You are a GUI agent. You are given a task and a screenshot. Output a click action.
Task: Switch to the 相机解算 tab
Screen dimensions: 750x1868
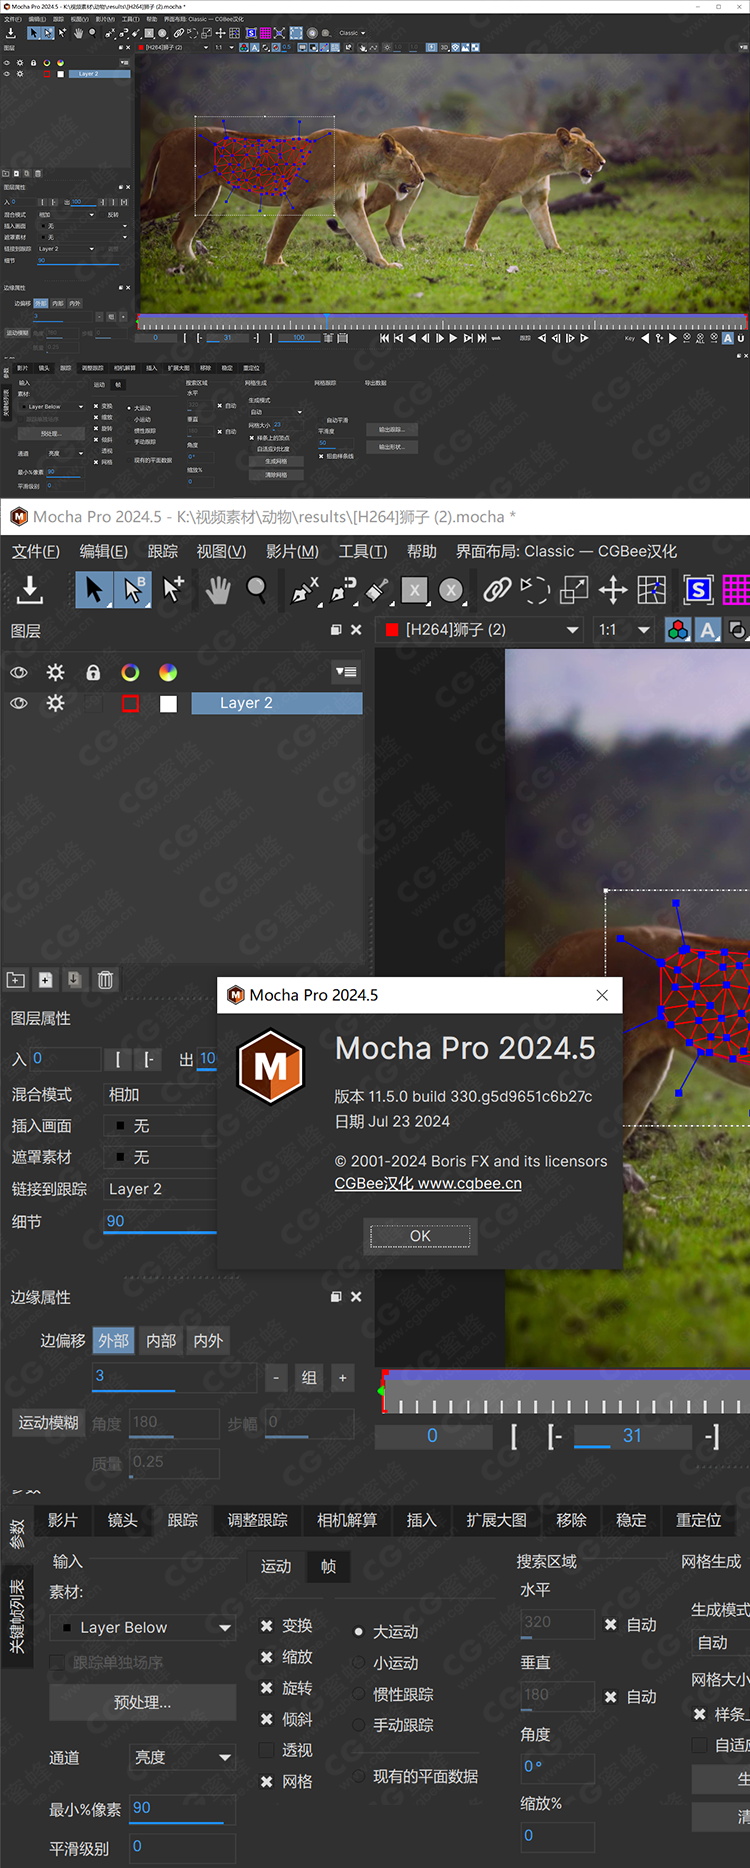[347, 1520]
